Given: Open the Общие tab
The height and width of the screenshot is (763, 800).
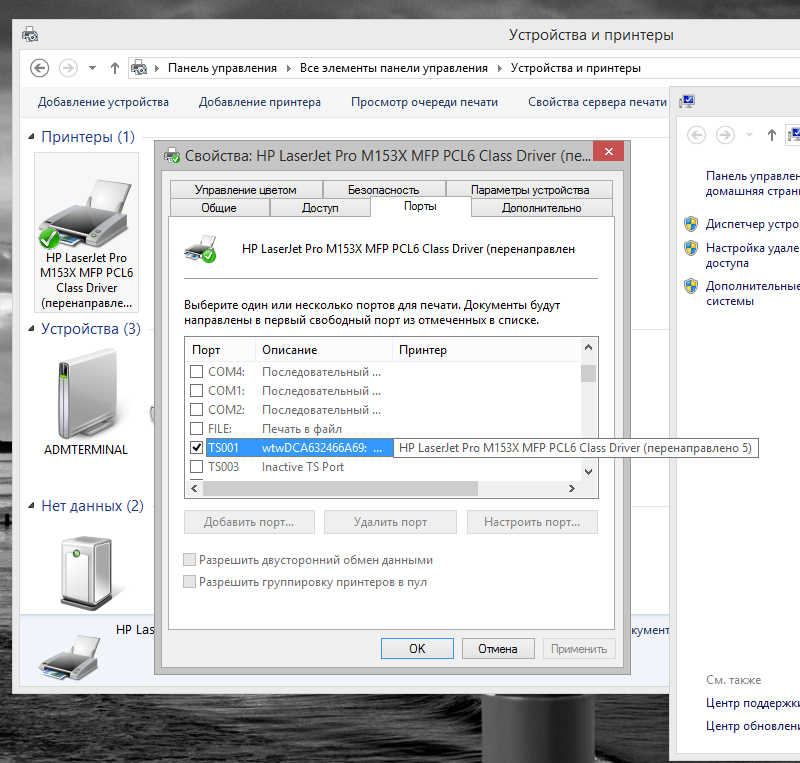Looking at the screenshot, I should click(x=219, y=208).
